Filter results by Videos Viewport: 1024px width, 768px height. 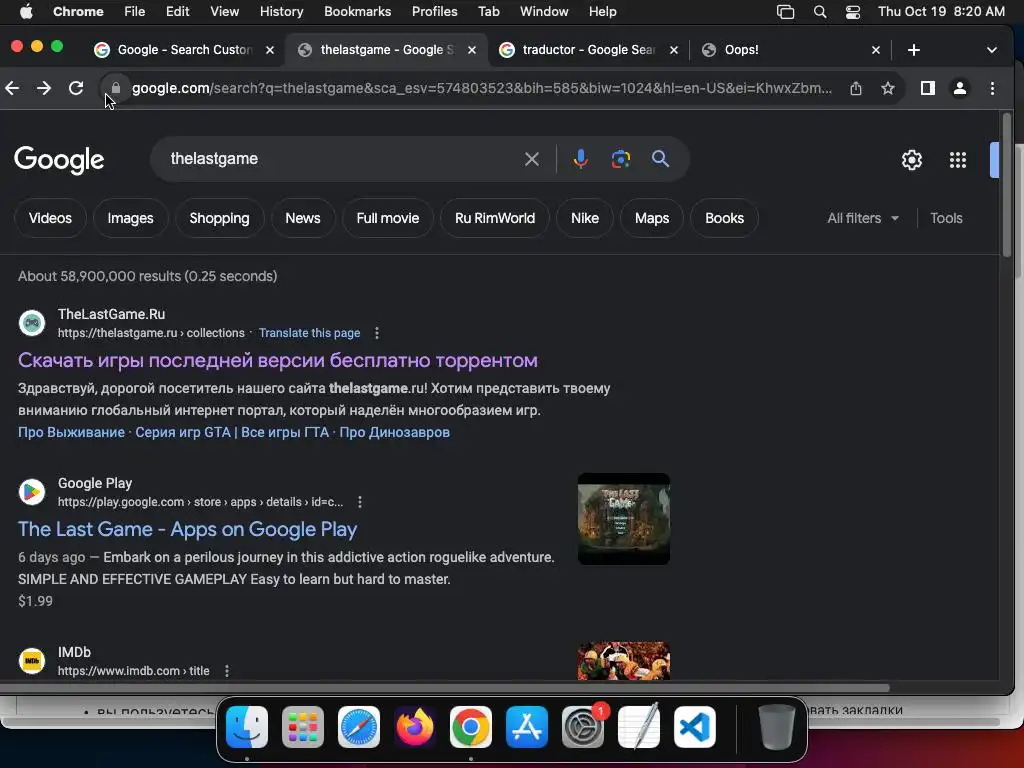[x=50, y=218]
